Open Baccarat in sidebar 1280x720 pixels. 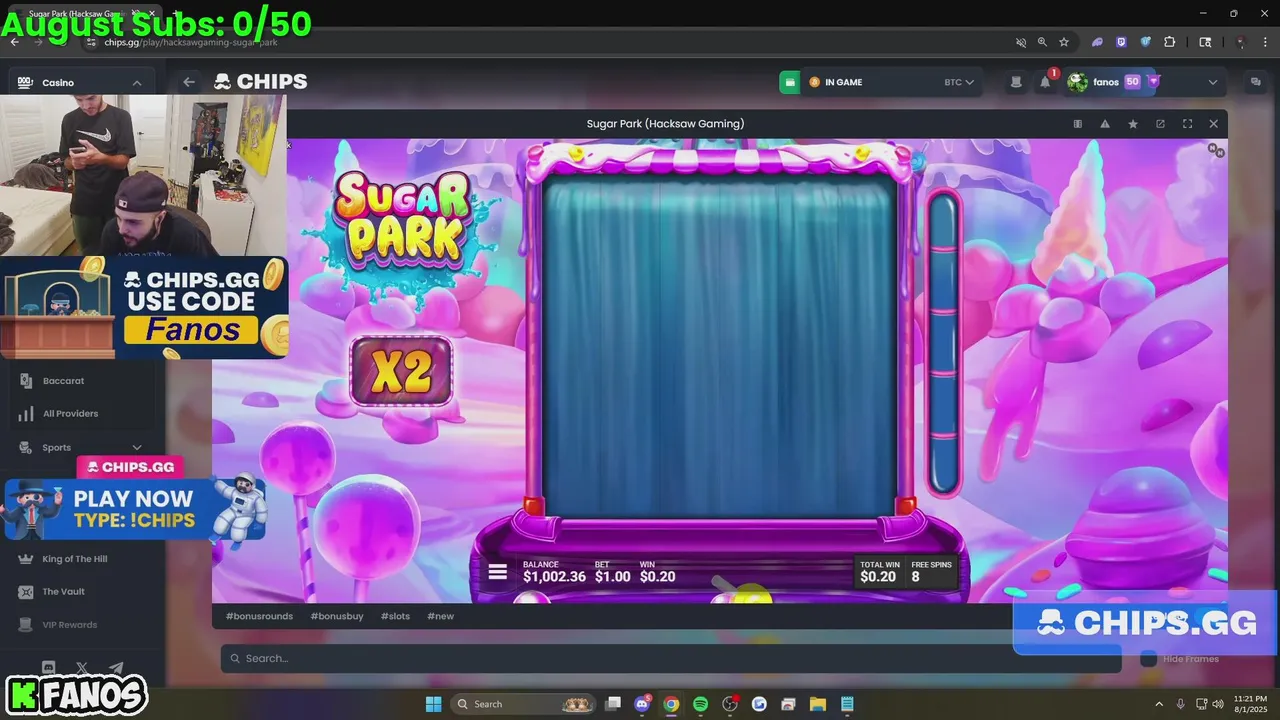click(63, 381)
